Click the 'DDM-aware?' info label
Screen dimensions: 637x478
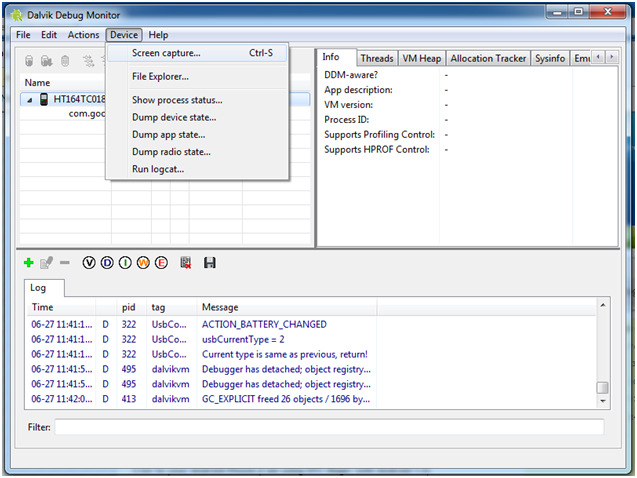click(x=351, y=75)
